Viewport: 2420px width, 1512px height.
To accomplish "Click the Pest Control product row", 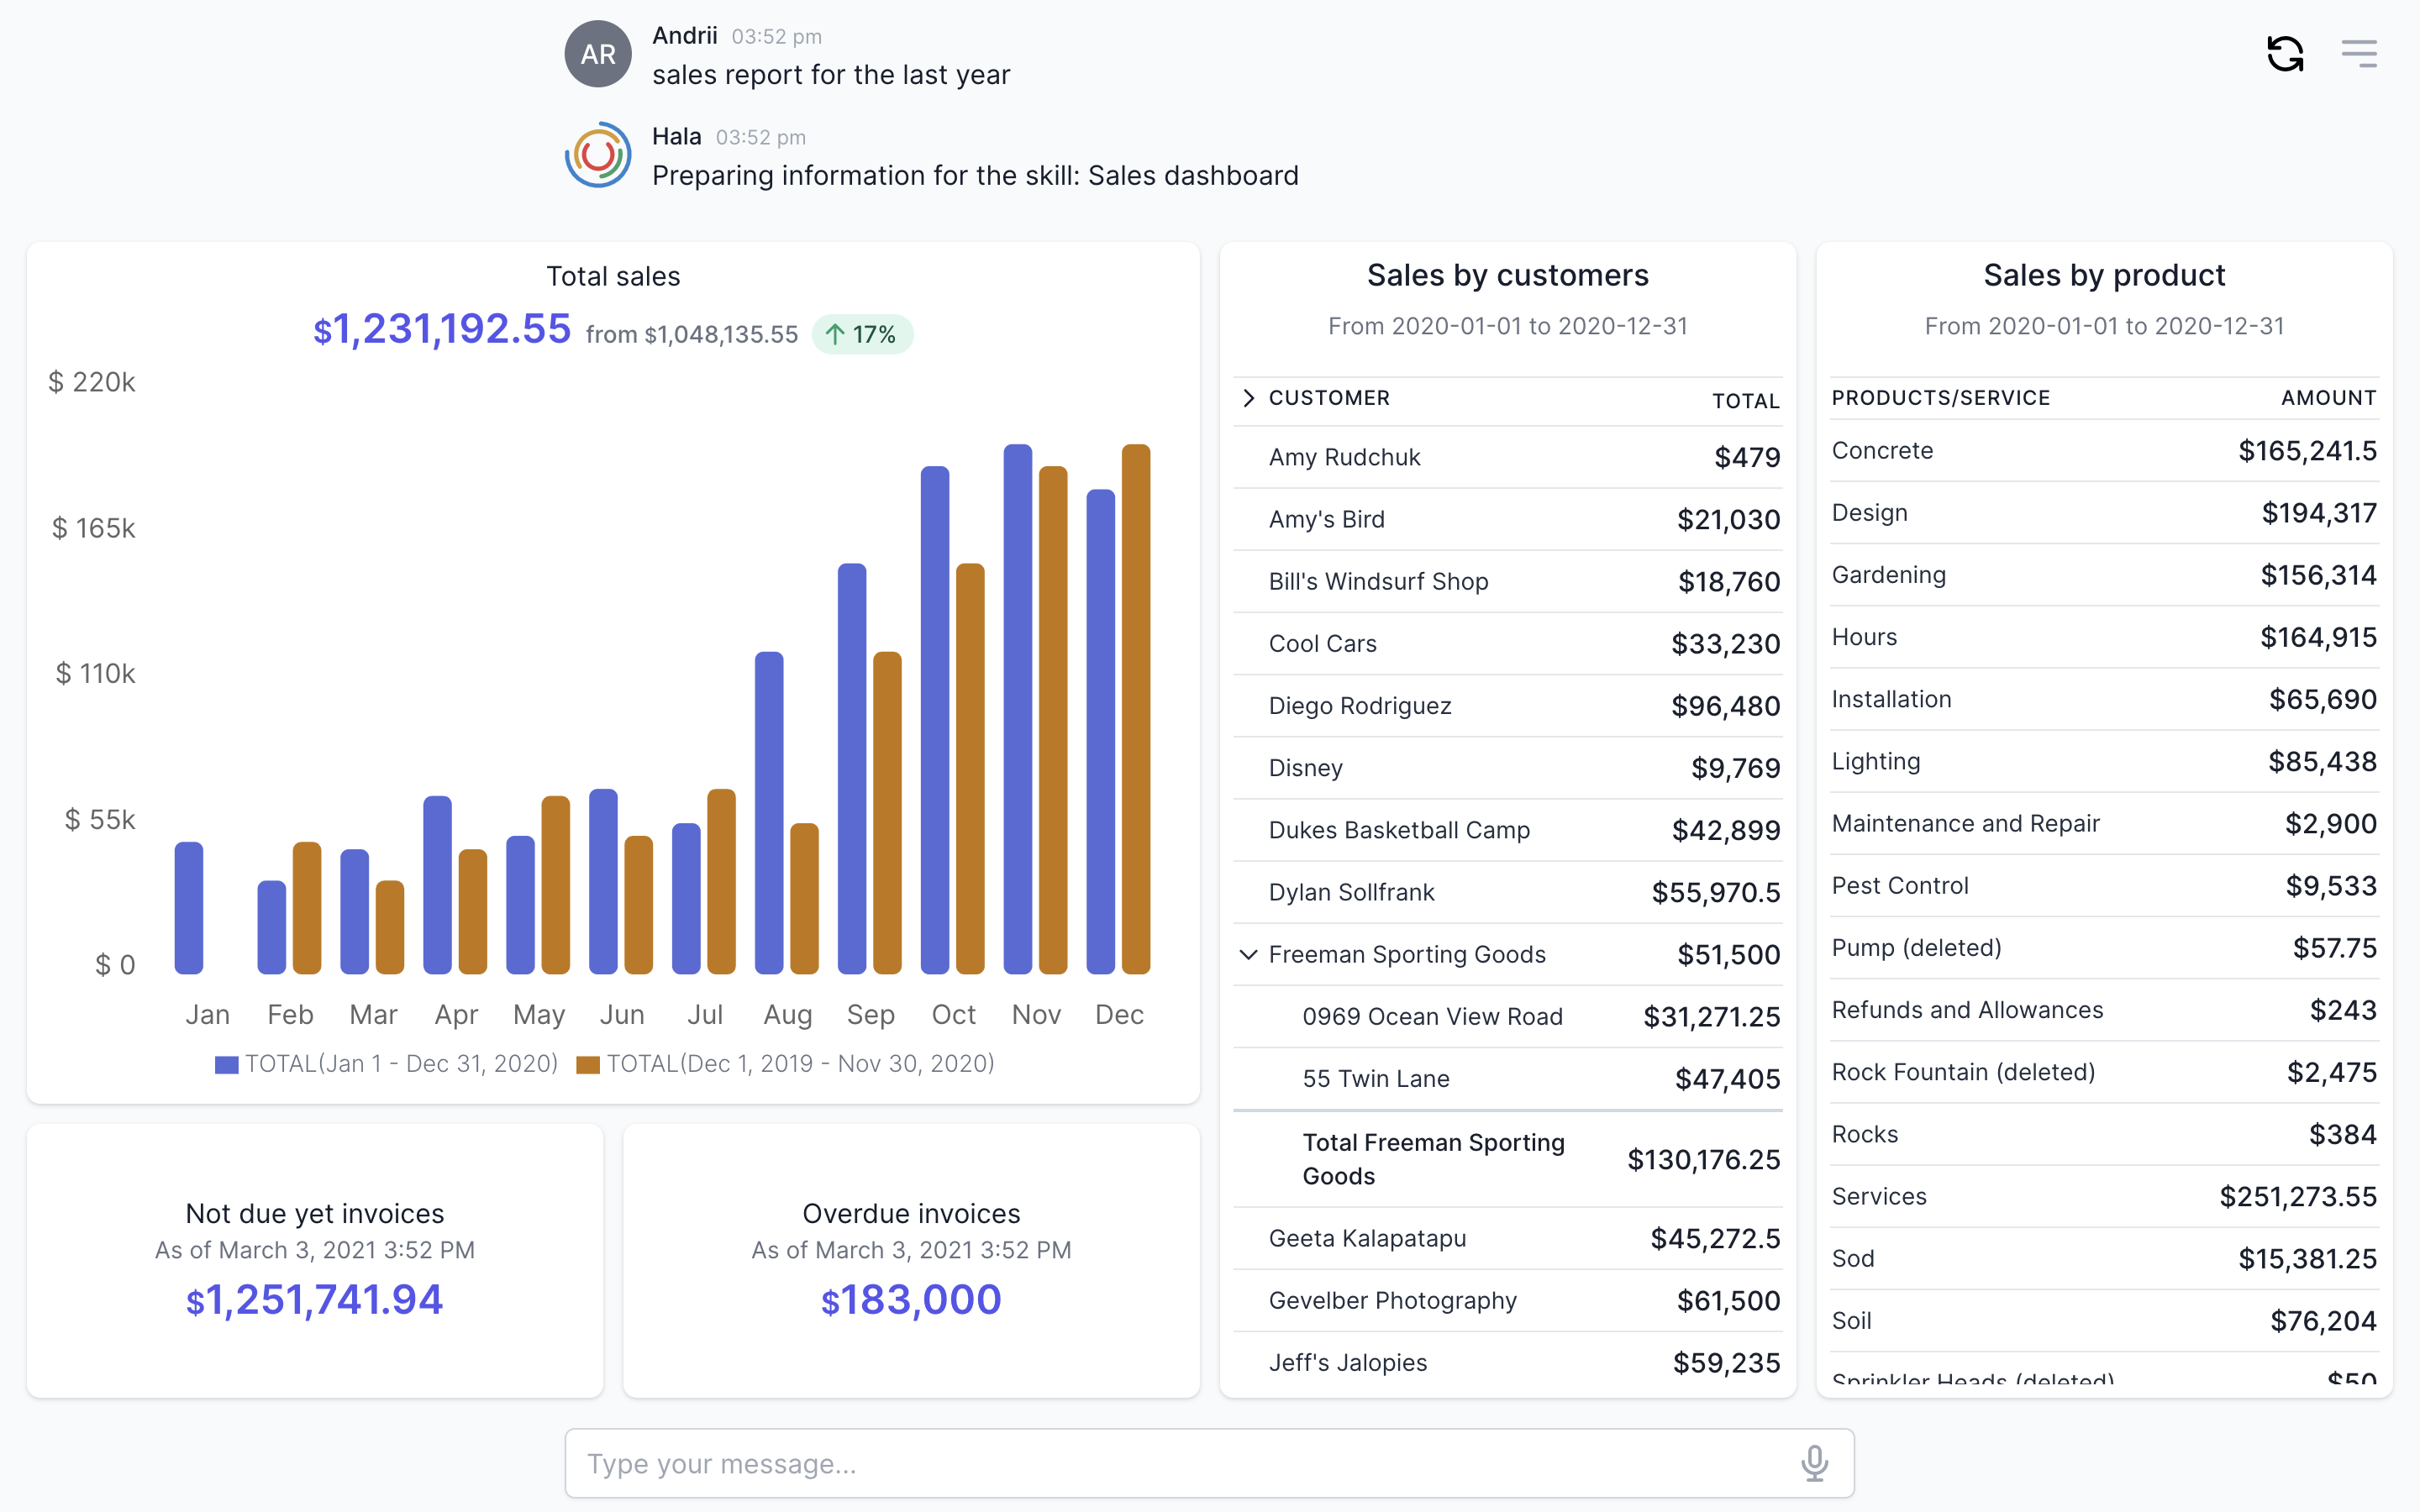I will click(x=2104, y=885).
